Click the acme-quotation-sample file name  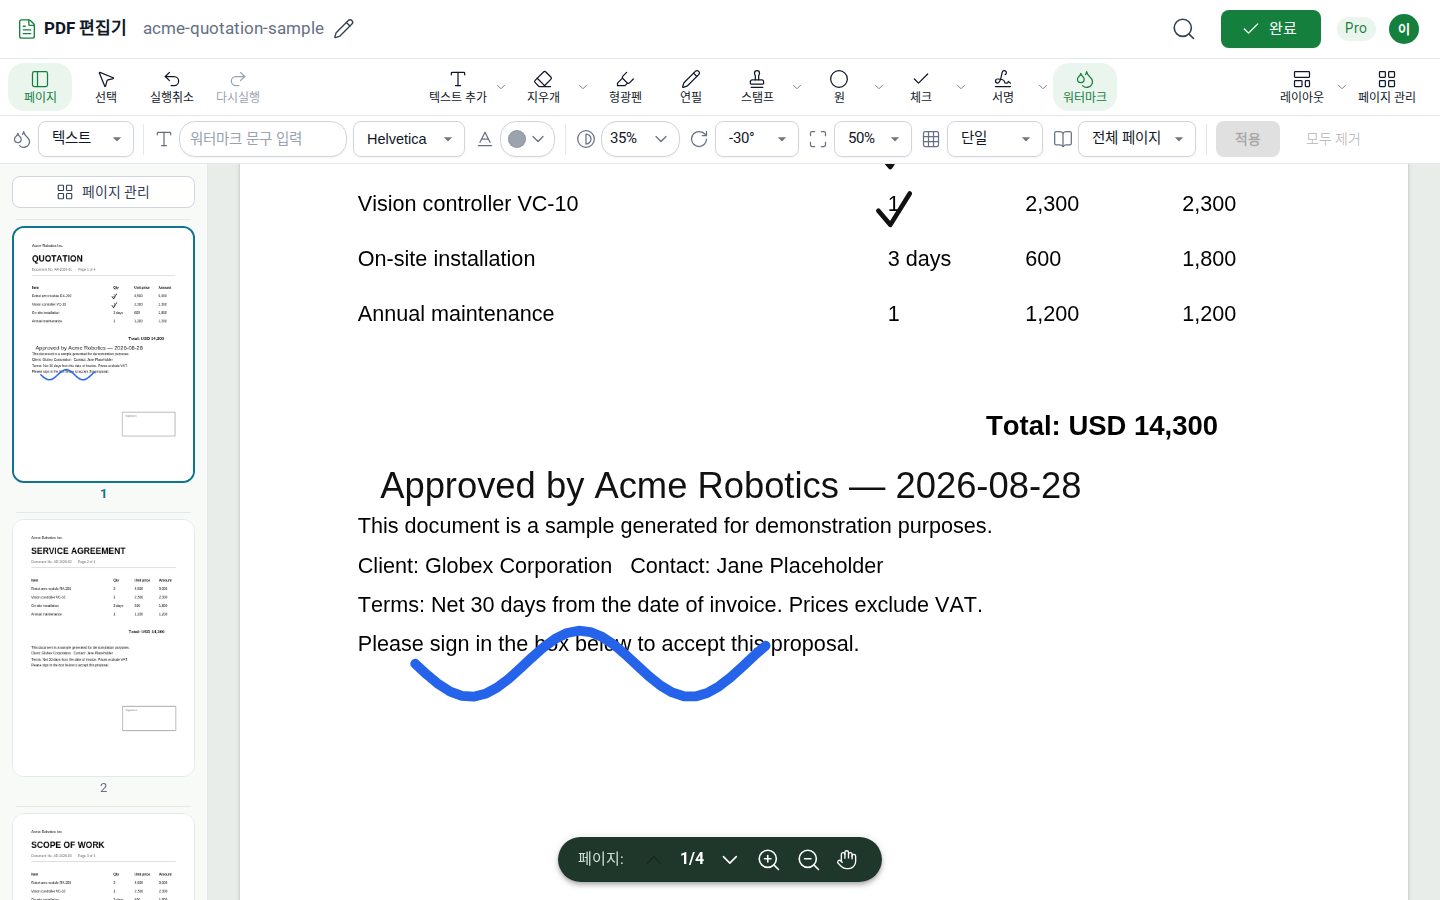tap(233, 29)
